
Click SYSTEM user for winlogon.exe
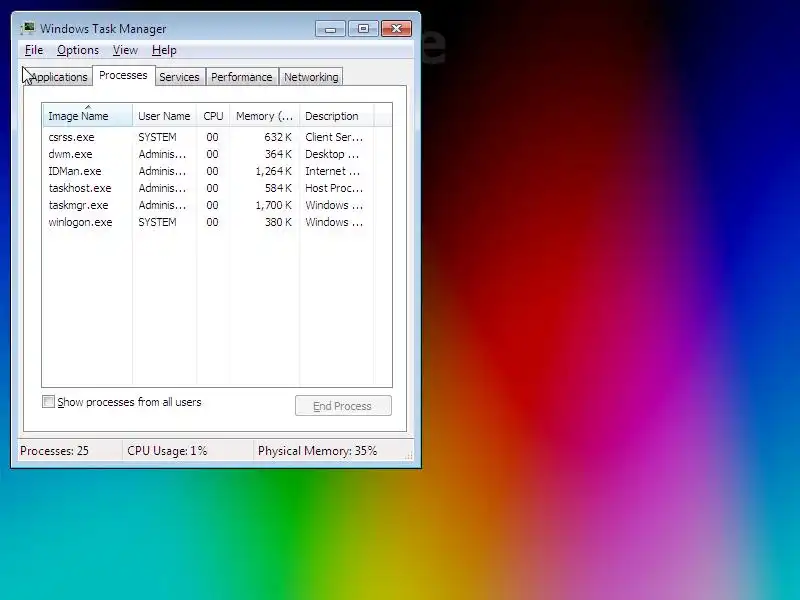coord(157,222)
